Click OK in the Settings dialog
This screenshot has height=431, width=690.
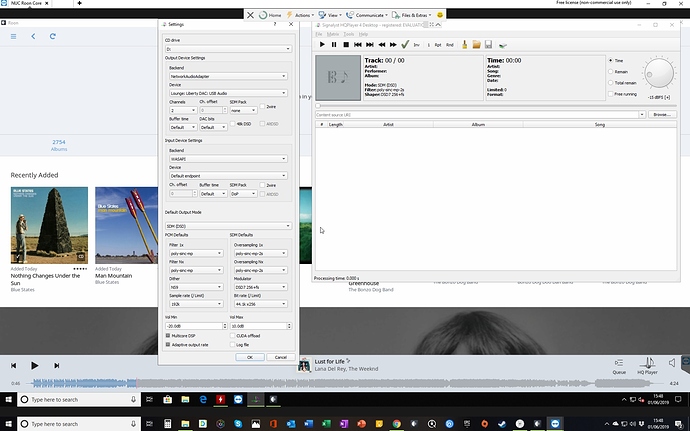pyautogui.click(x=250, y=357)
